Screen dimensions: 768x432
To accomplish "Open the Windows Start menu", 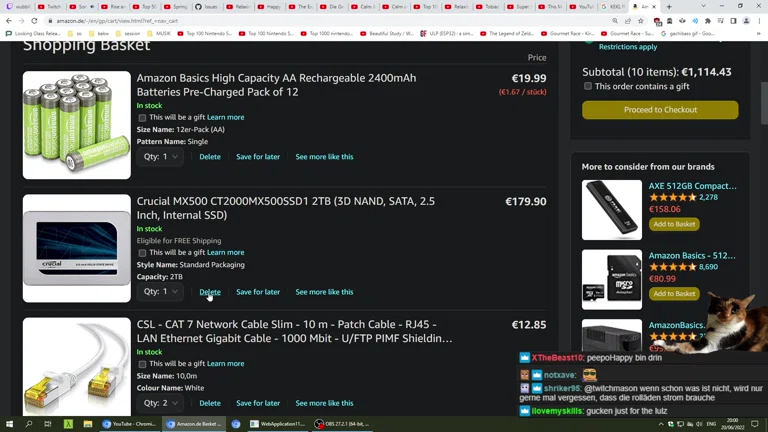I will (x=9, y=424).
